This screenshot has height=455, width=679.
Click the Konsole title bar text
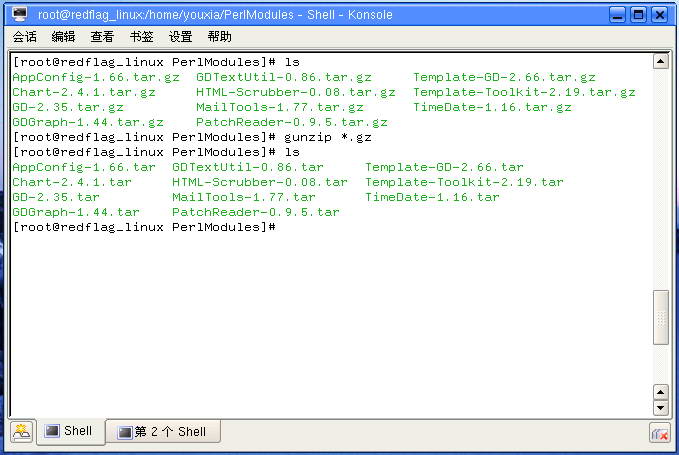click(x=215, y=15)
